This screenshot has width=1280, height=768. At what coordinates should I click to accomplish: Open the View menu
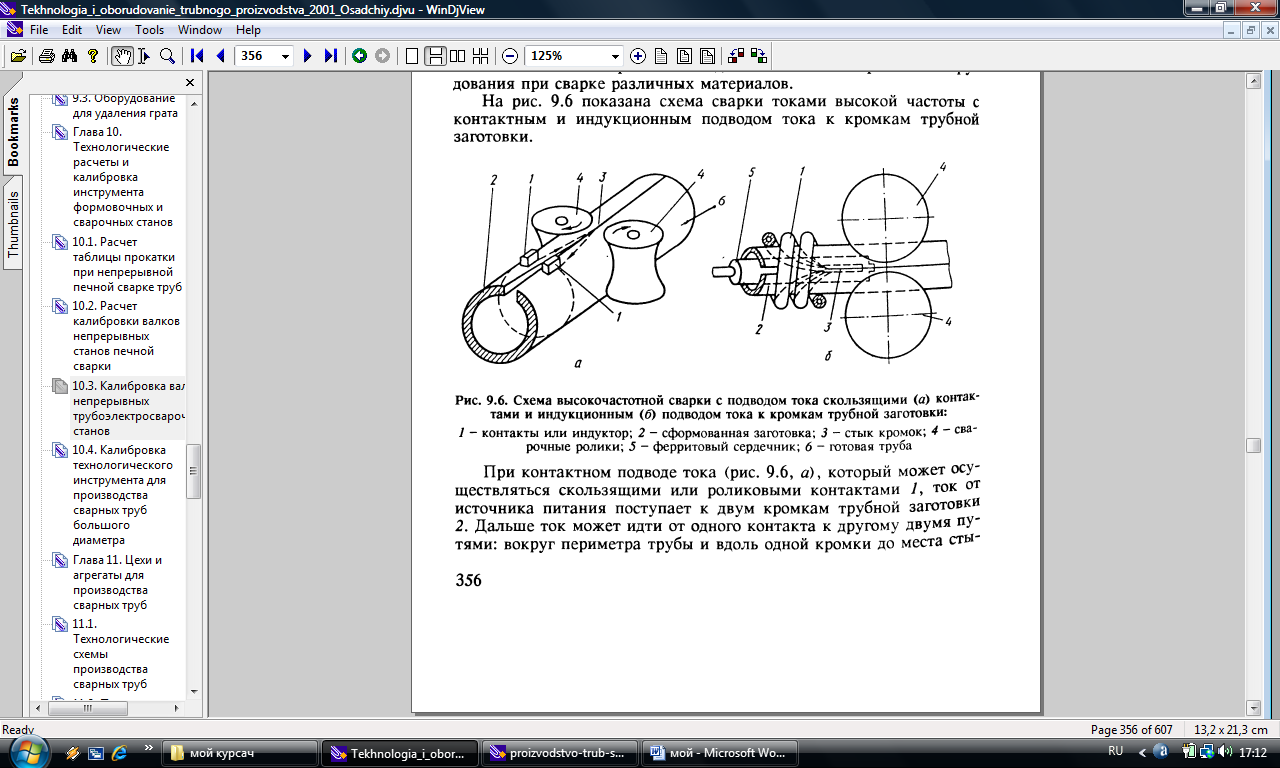click(110, 30)
